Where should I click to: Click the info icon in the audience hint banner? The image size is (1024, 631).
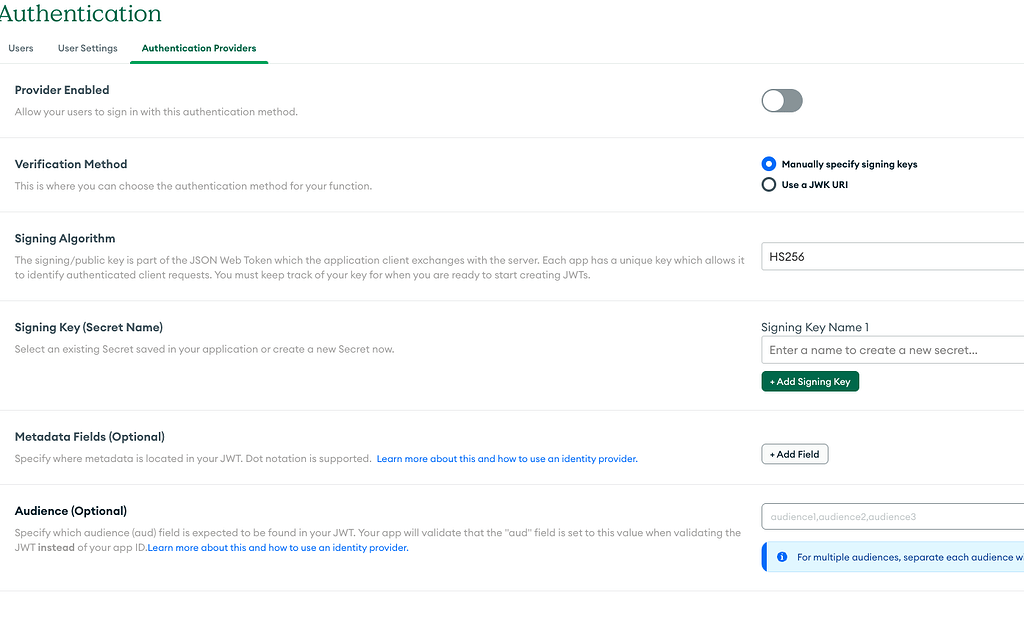point(782,557)
